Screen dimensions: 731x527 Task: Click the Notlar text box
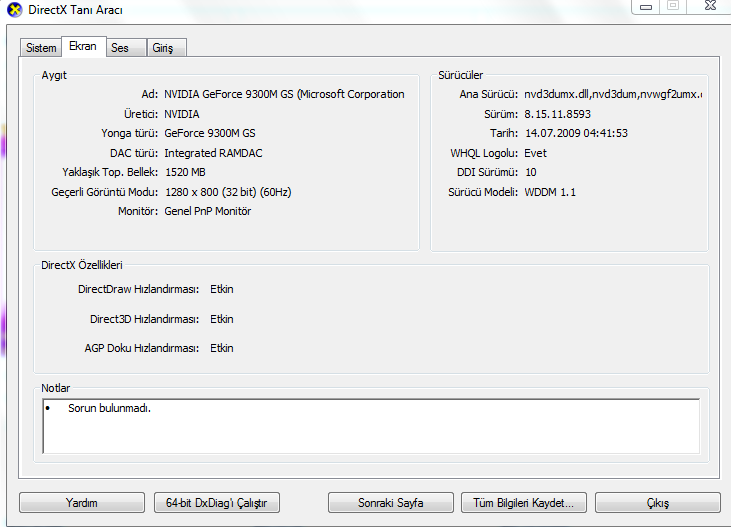click(x=371, y=426)
